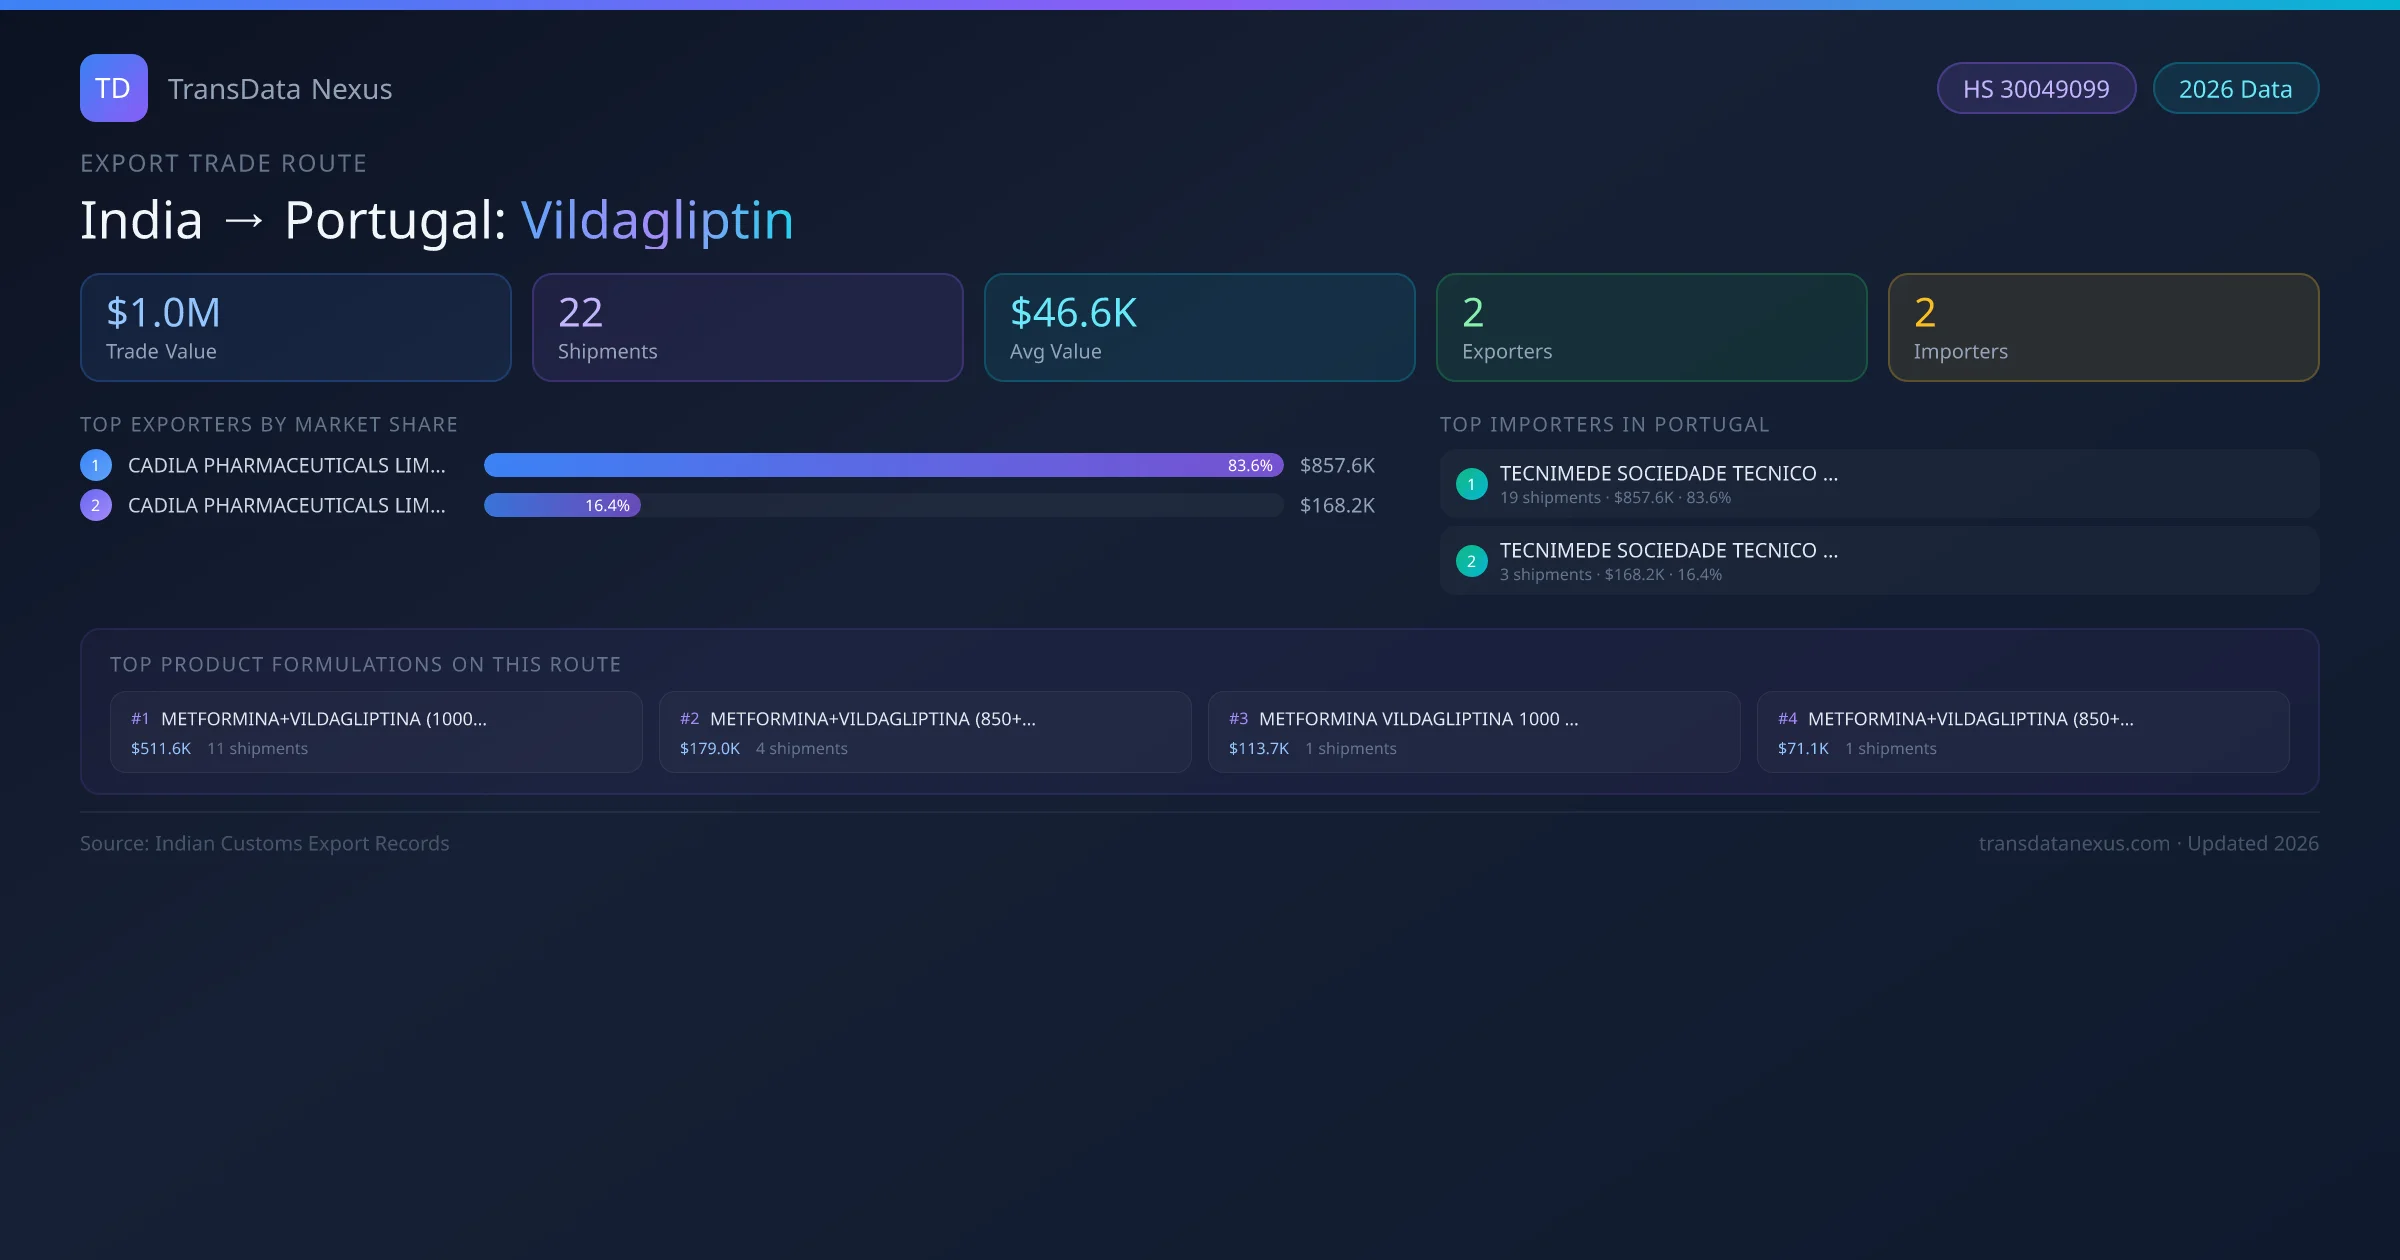Click the HS 30049099 badge
Viewport: 2400px width, 1260px height.
tap(2035, 89)
